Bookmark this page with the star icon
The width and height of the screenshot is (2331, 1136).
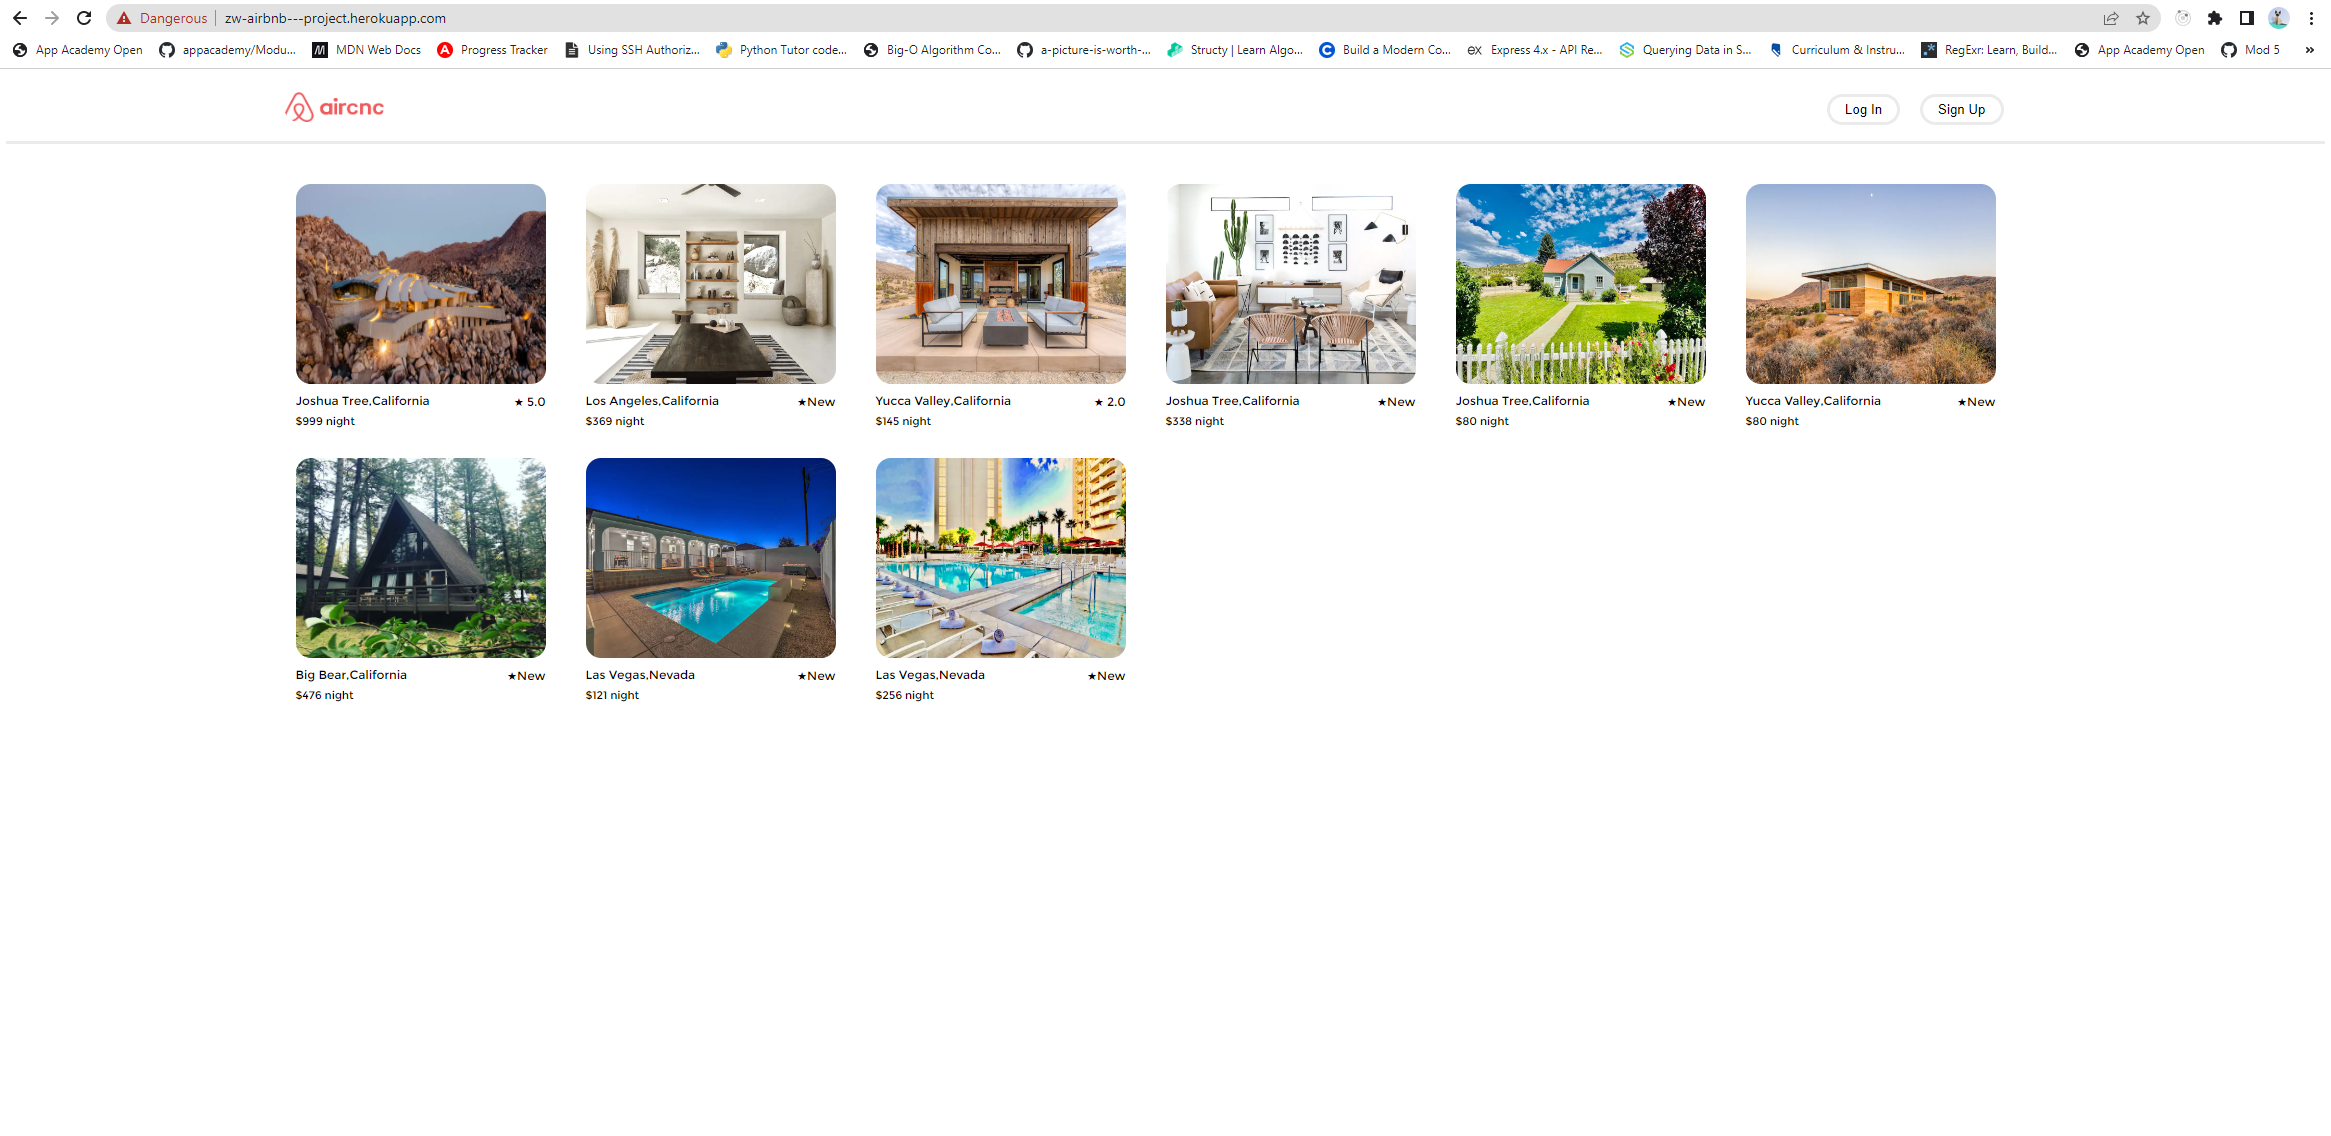click(2142, 18)
